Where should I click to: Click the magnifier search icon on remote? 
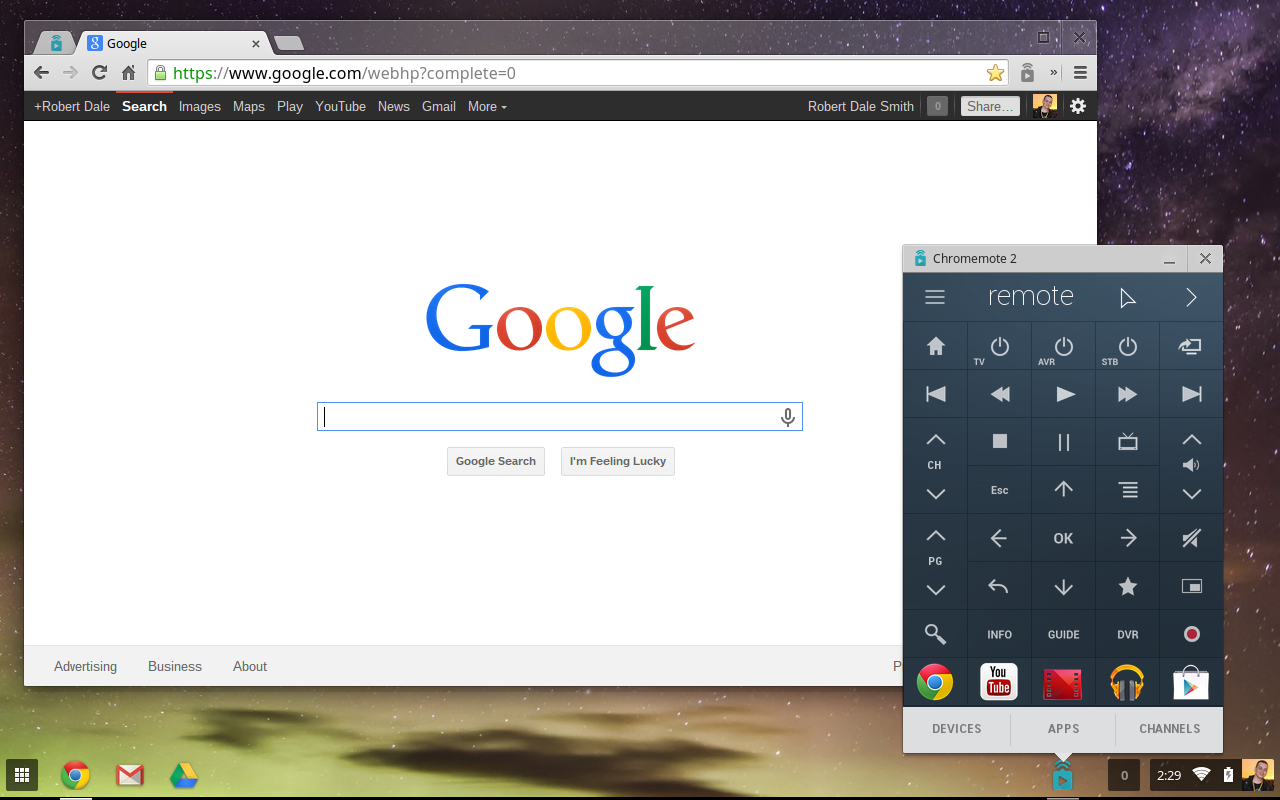click(x=936, y=634)
